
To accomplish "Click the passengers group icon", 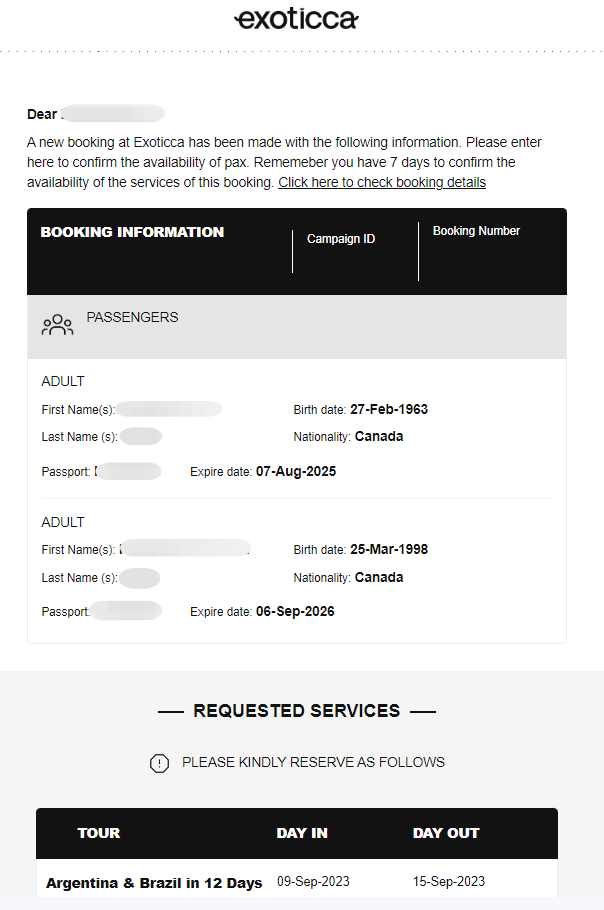I will click(x=57, y=325).
